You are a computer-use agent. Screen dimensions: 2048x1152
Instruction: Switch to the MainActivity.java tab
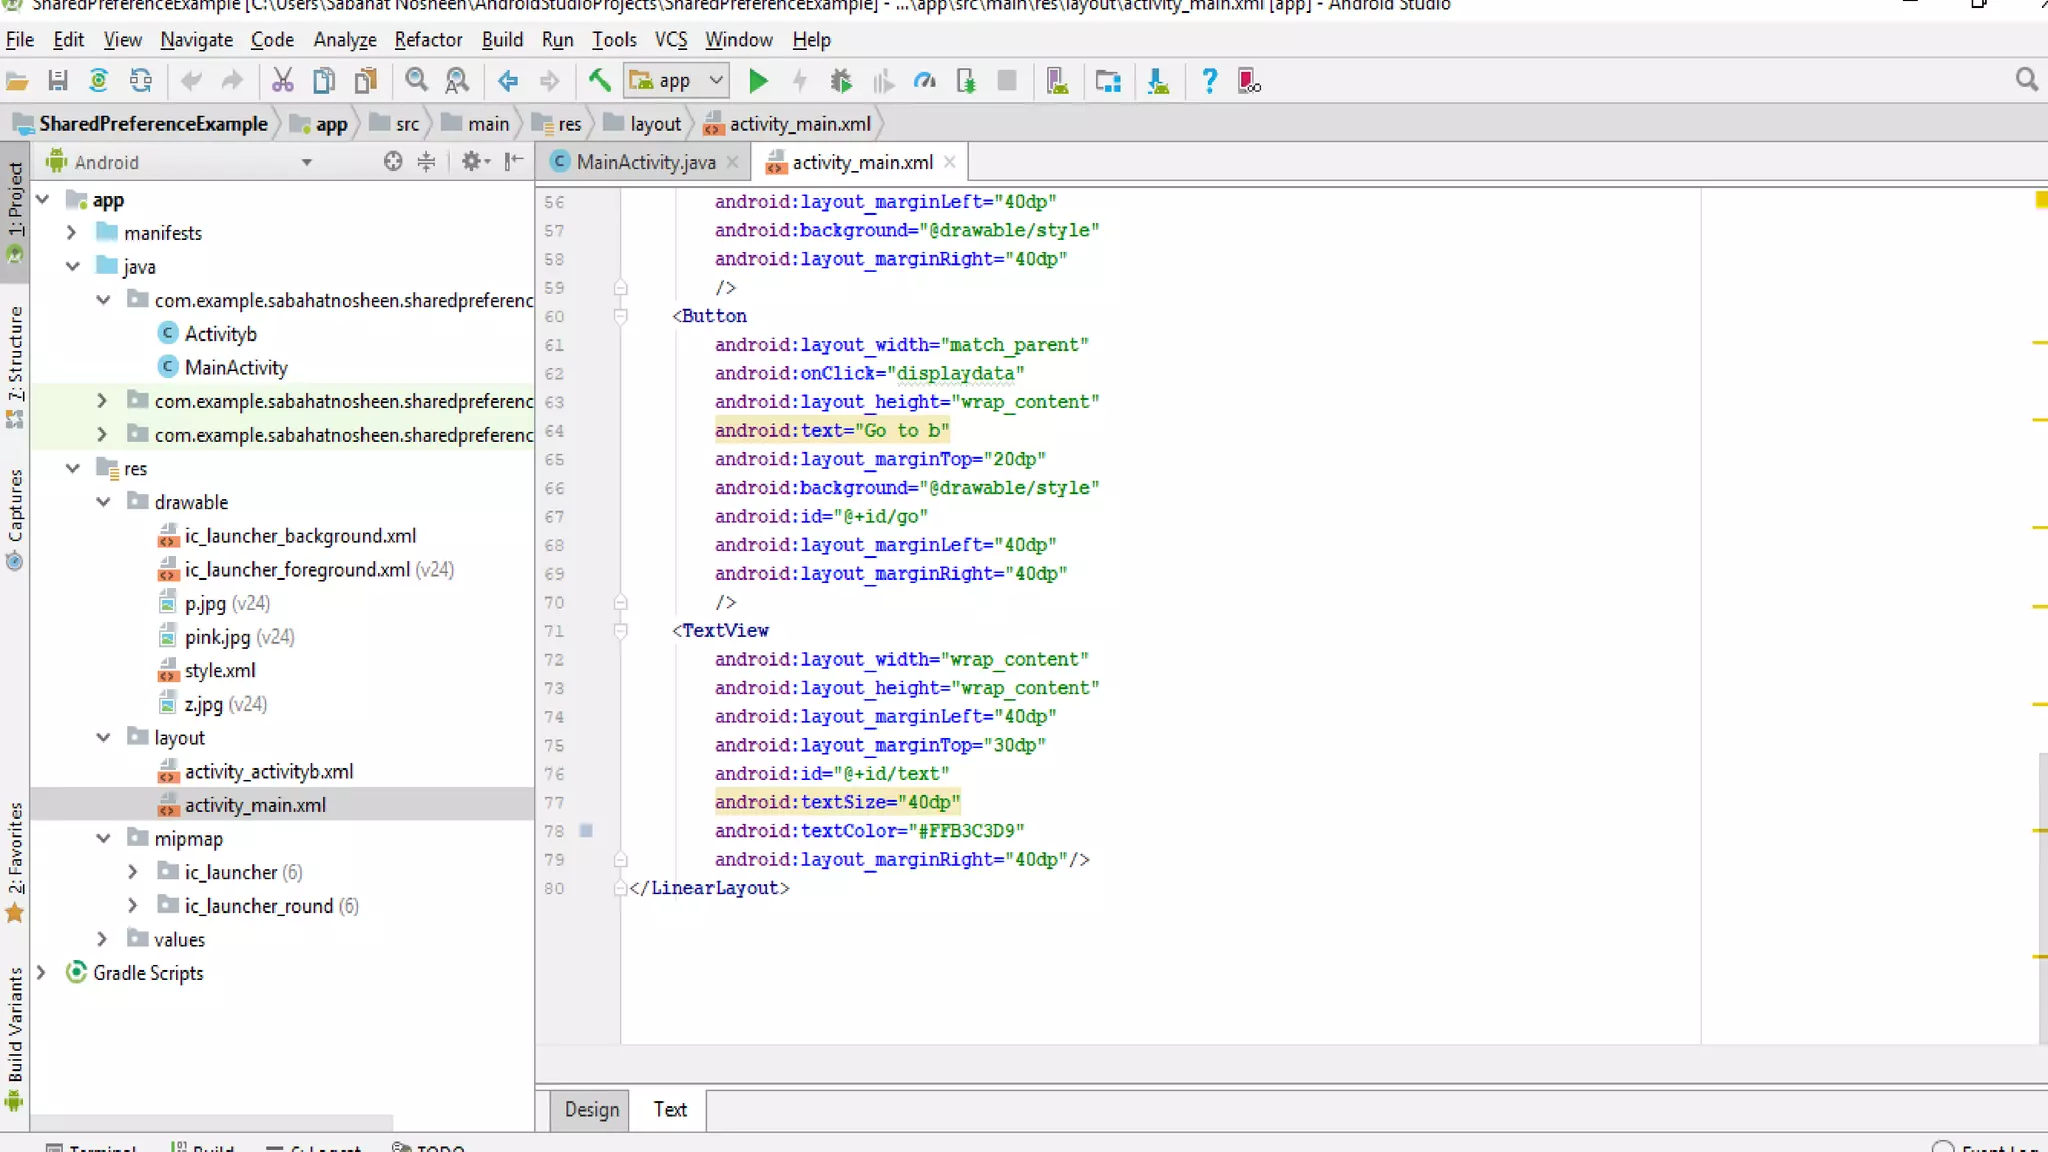645,162
